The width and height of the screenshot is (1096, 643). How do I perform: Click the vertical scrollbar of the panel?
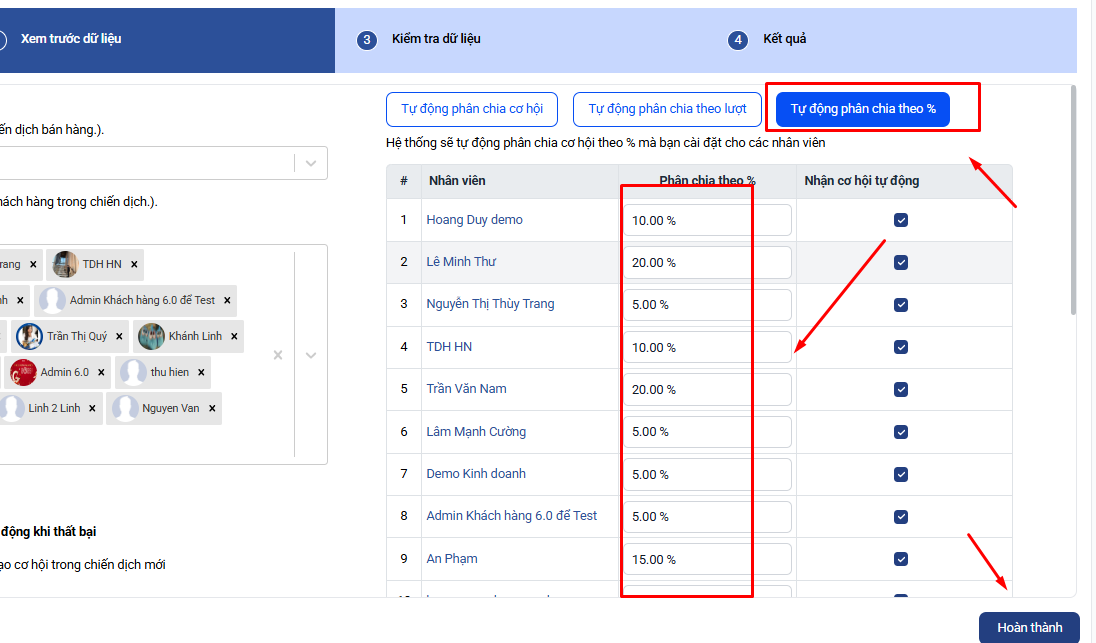tap(1074, 201)
